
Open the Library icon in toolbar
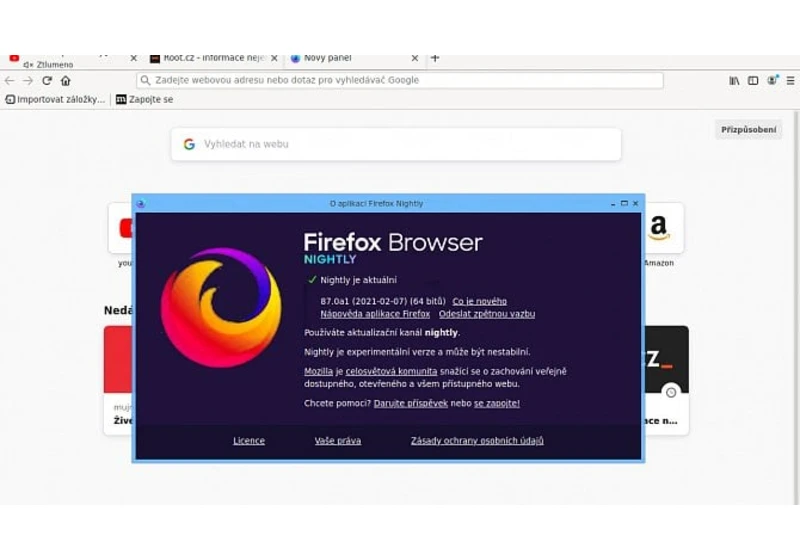[734, 81]
